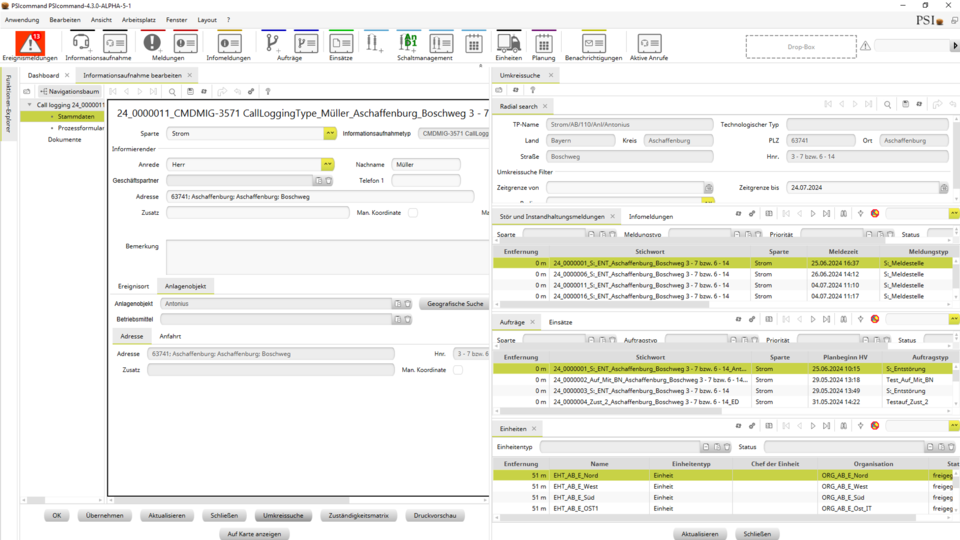Click warning triangle next to Drop-Box
960x540 pixels.
click(x=865, y=46)
